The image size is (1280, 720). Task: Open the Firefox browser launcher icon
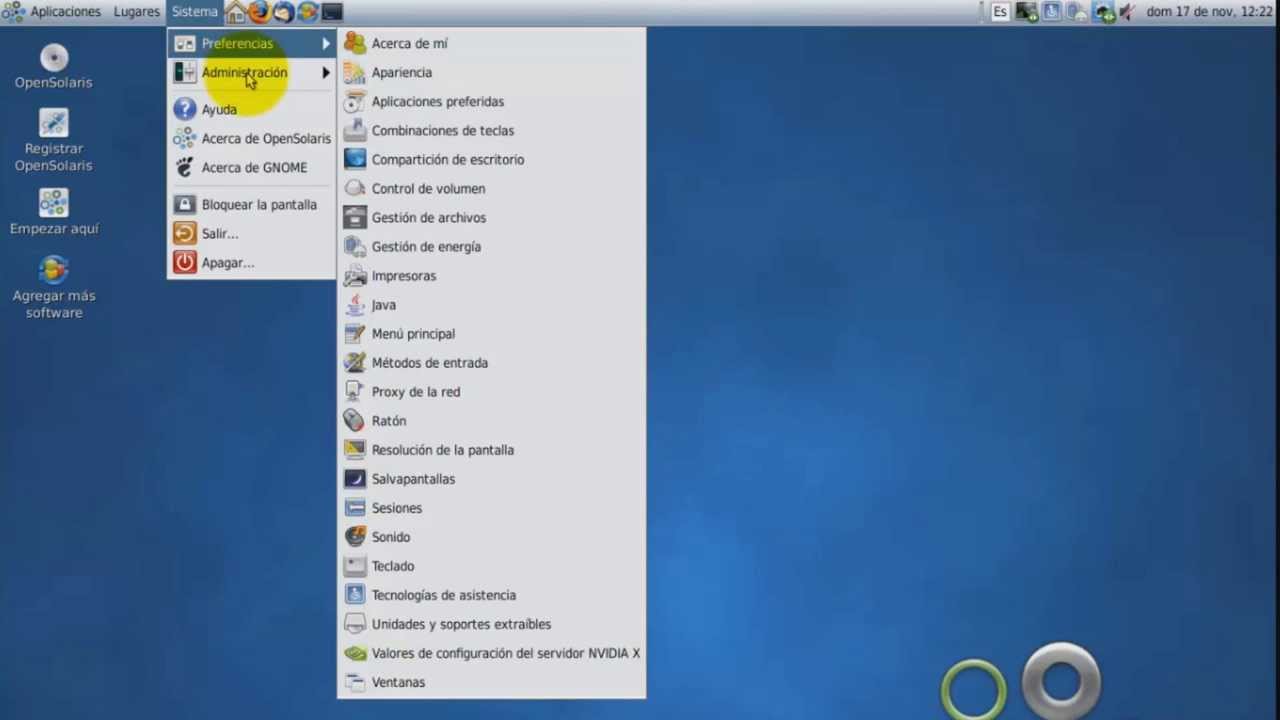coord(259,12)
